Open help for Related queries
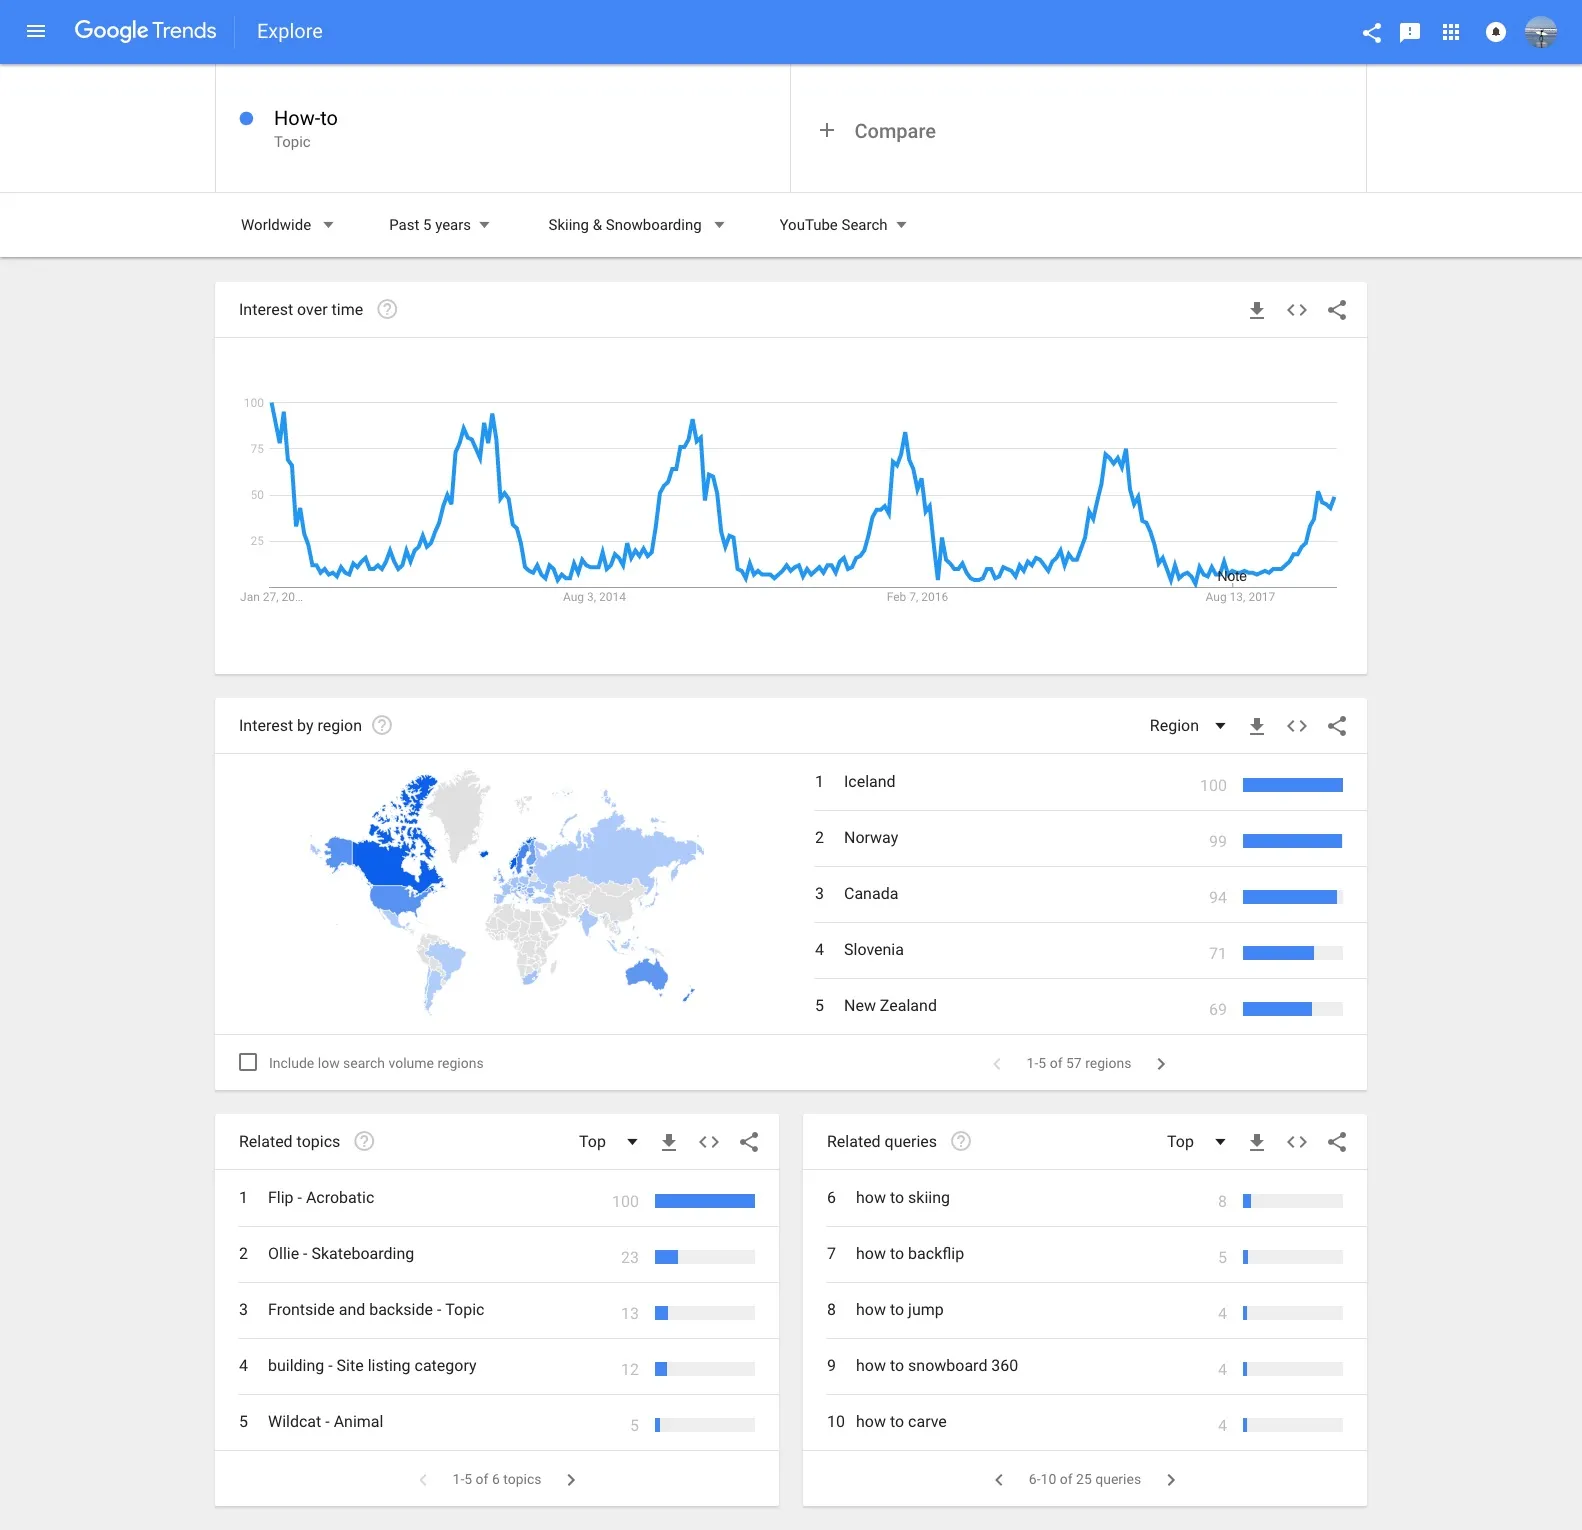This screenshot has height=1530, width=1582. tap(961, 1141)
